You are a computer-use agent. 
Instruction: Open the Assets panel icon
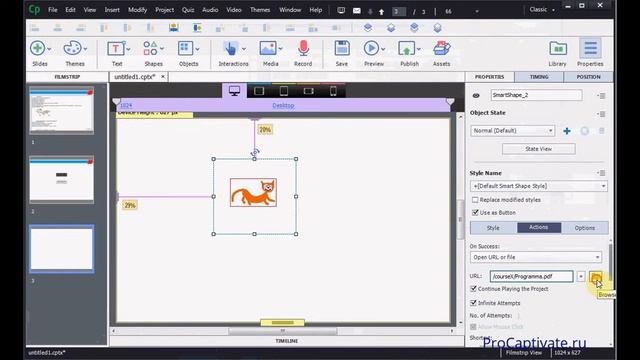441,49
